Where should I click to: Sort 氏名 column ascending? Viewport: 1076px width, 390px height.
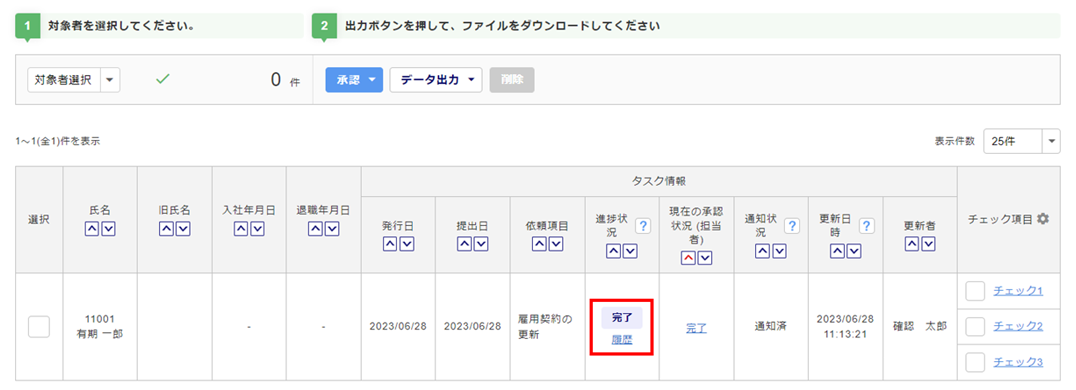pyautogui.click(x=92, y=230)
